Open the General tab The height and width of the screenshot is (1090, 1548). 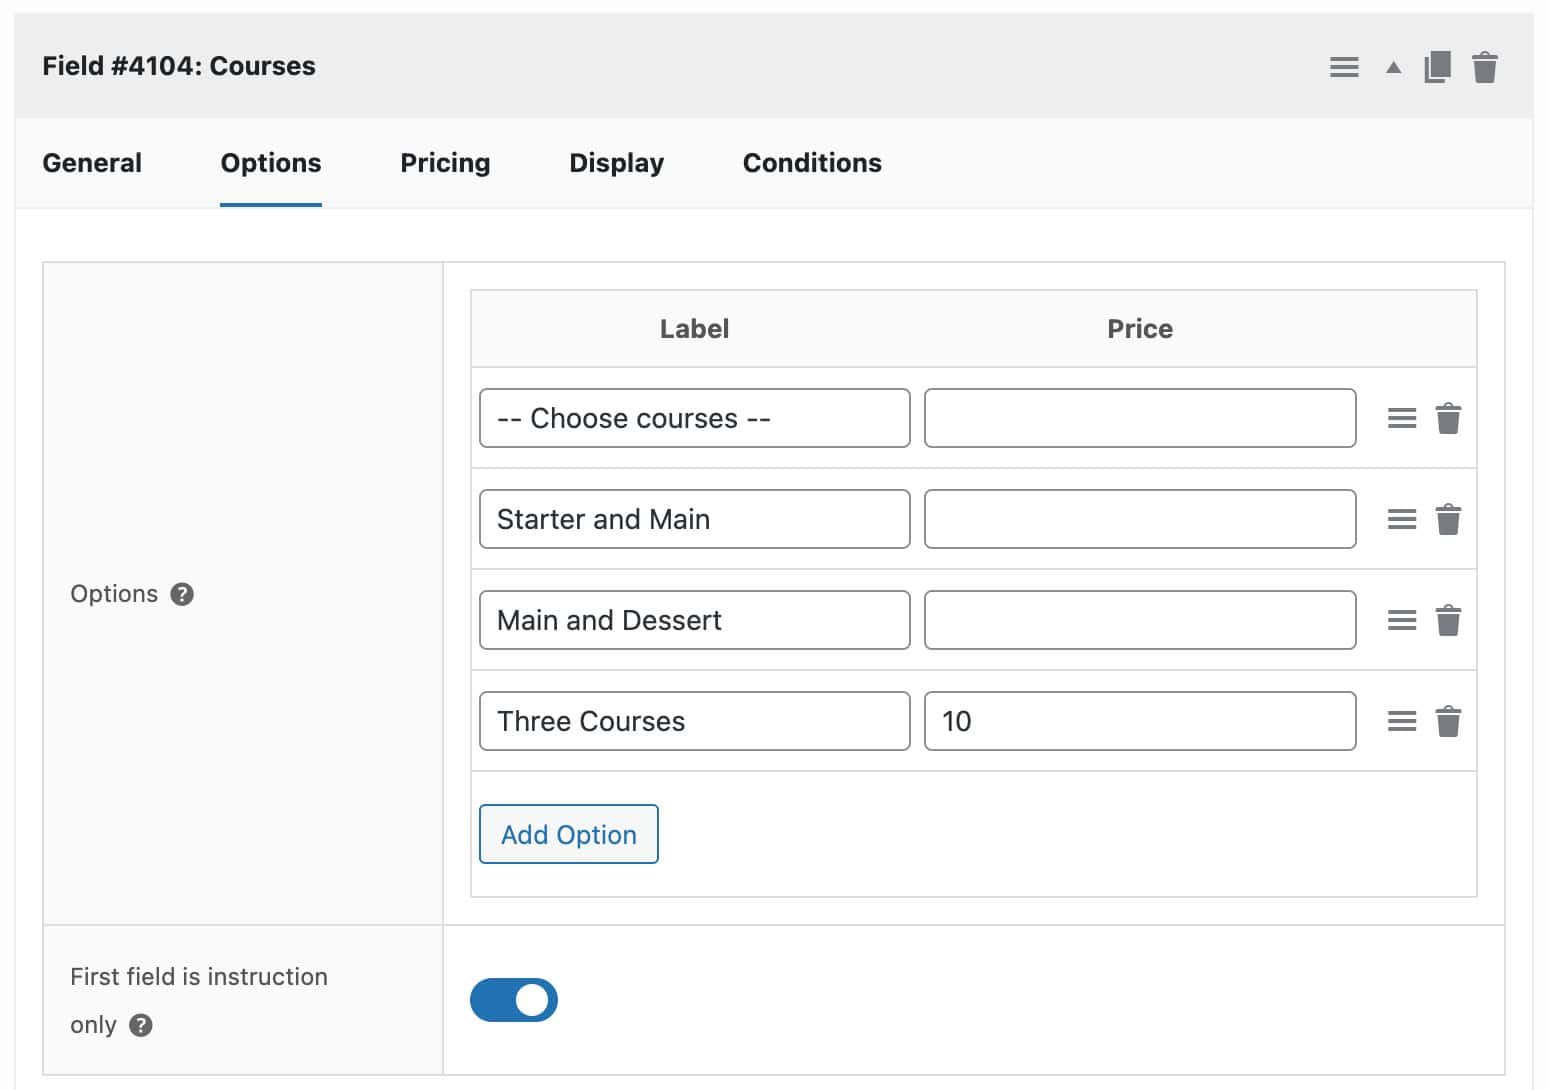coord(92,163)
